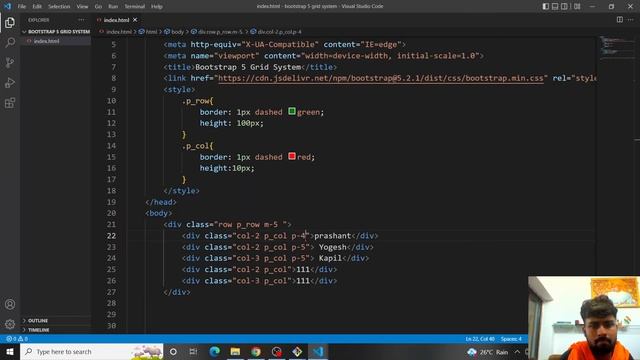Select the index.html editor tab
640x360 pixels.
(x=116, y=20)
